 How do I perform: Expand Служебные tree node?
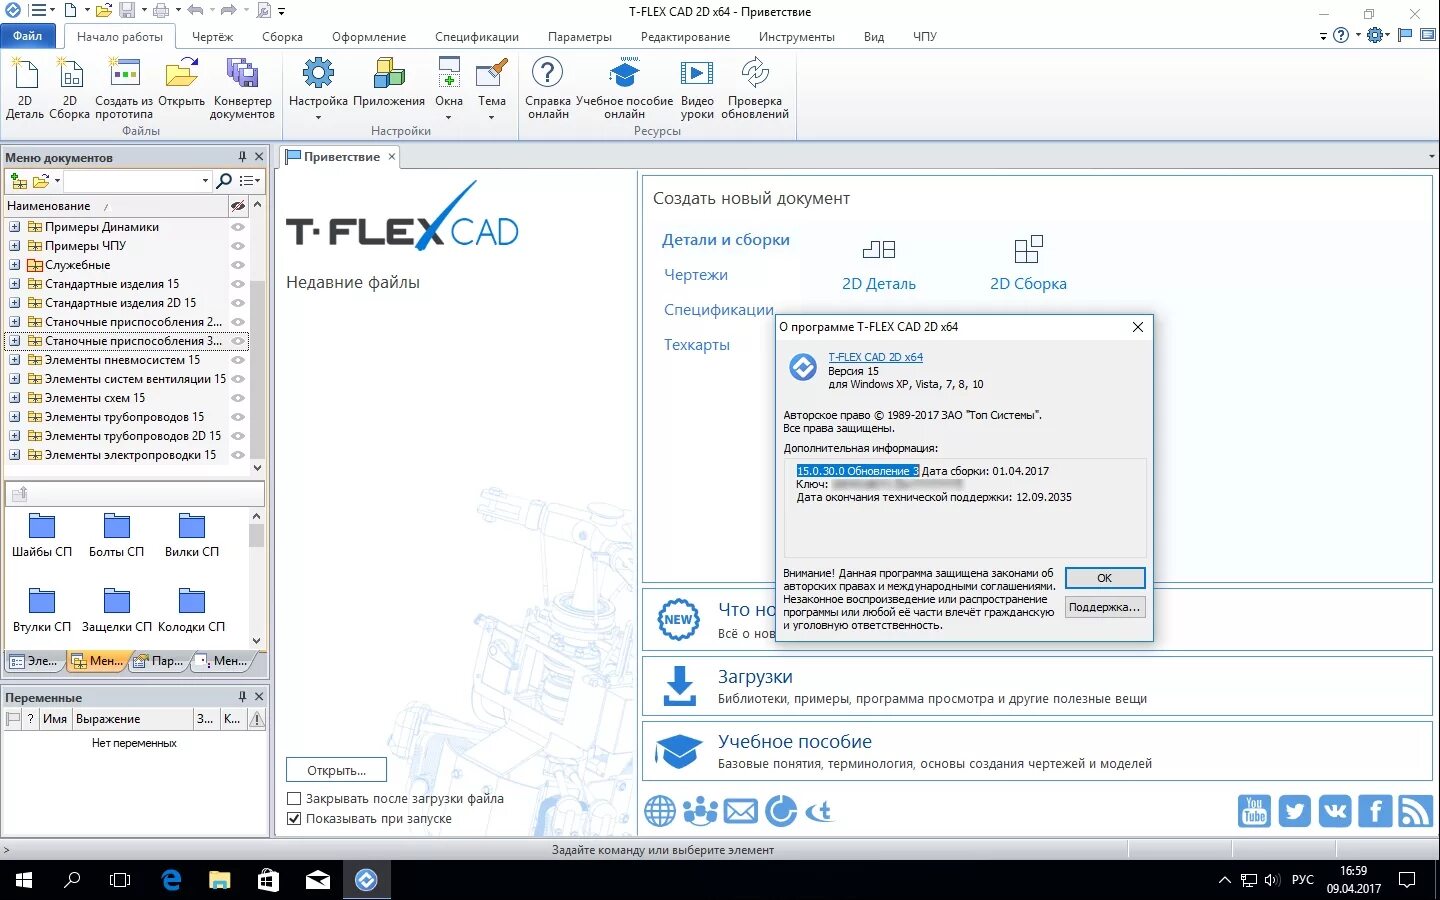[15, 265]
